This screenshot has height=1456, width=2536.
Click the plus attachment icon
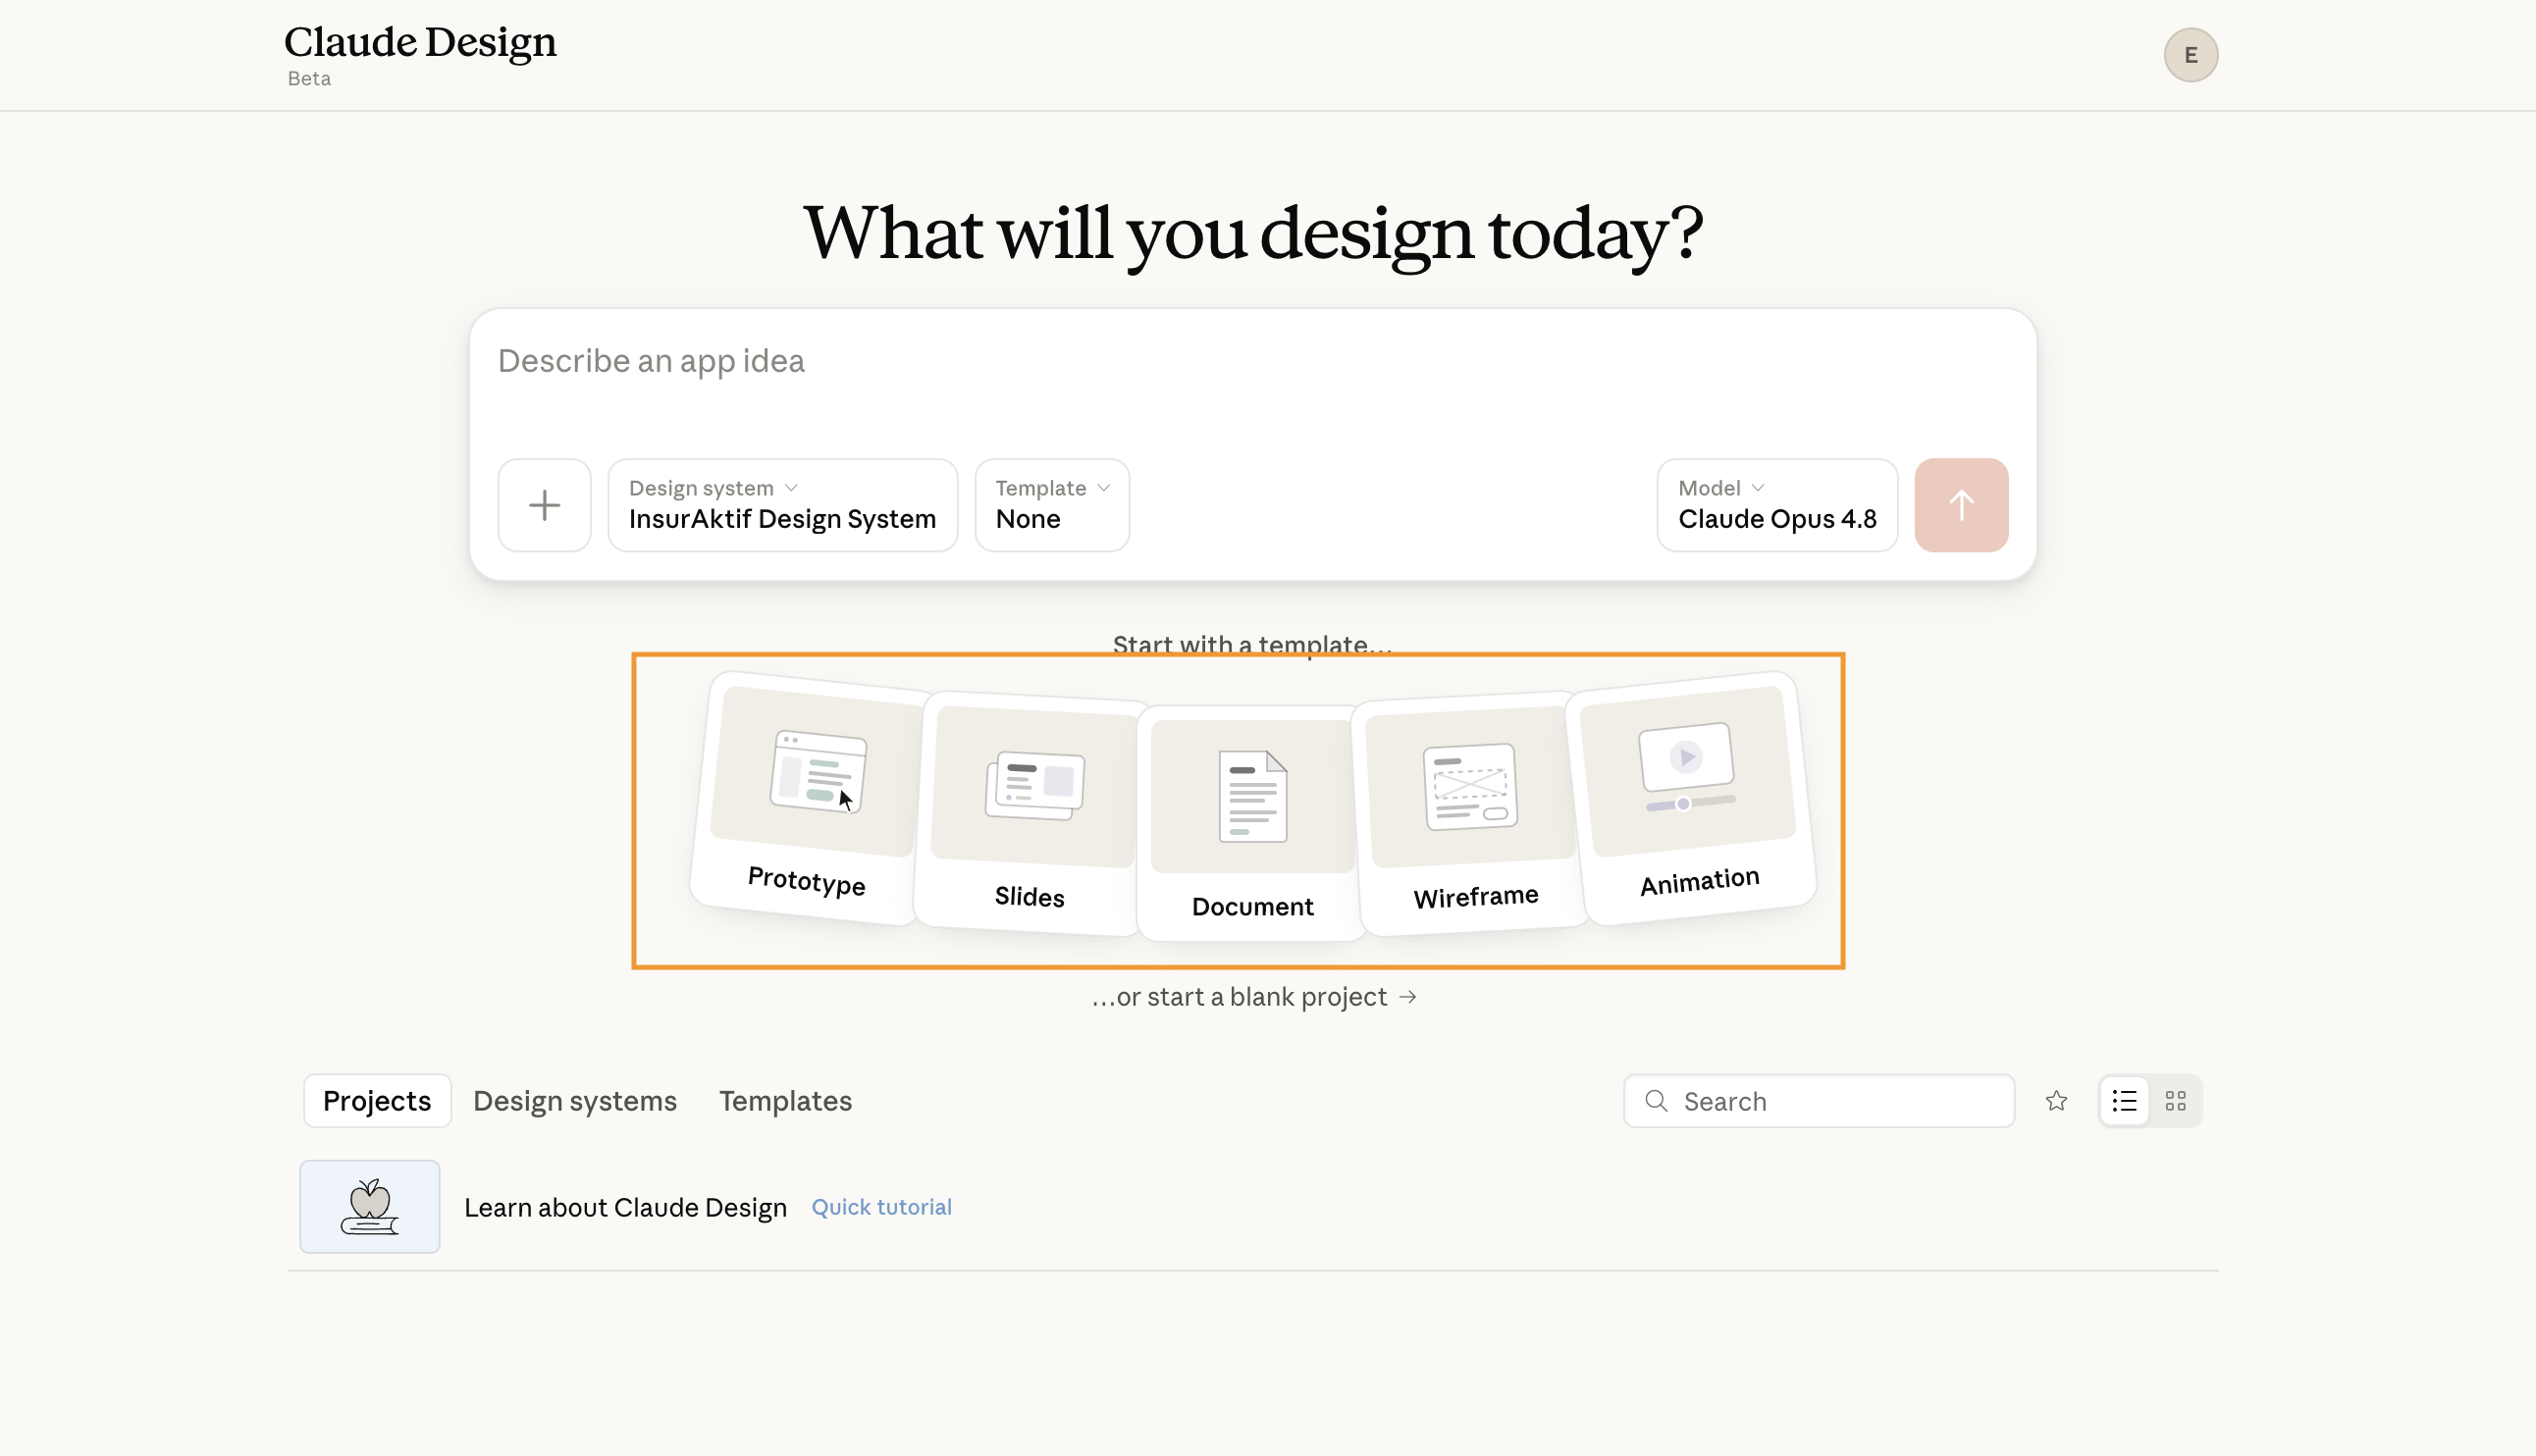pyautogui.click(x=544, y=505)
